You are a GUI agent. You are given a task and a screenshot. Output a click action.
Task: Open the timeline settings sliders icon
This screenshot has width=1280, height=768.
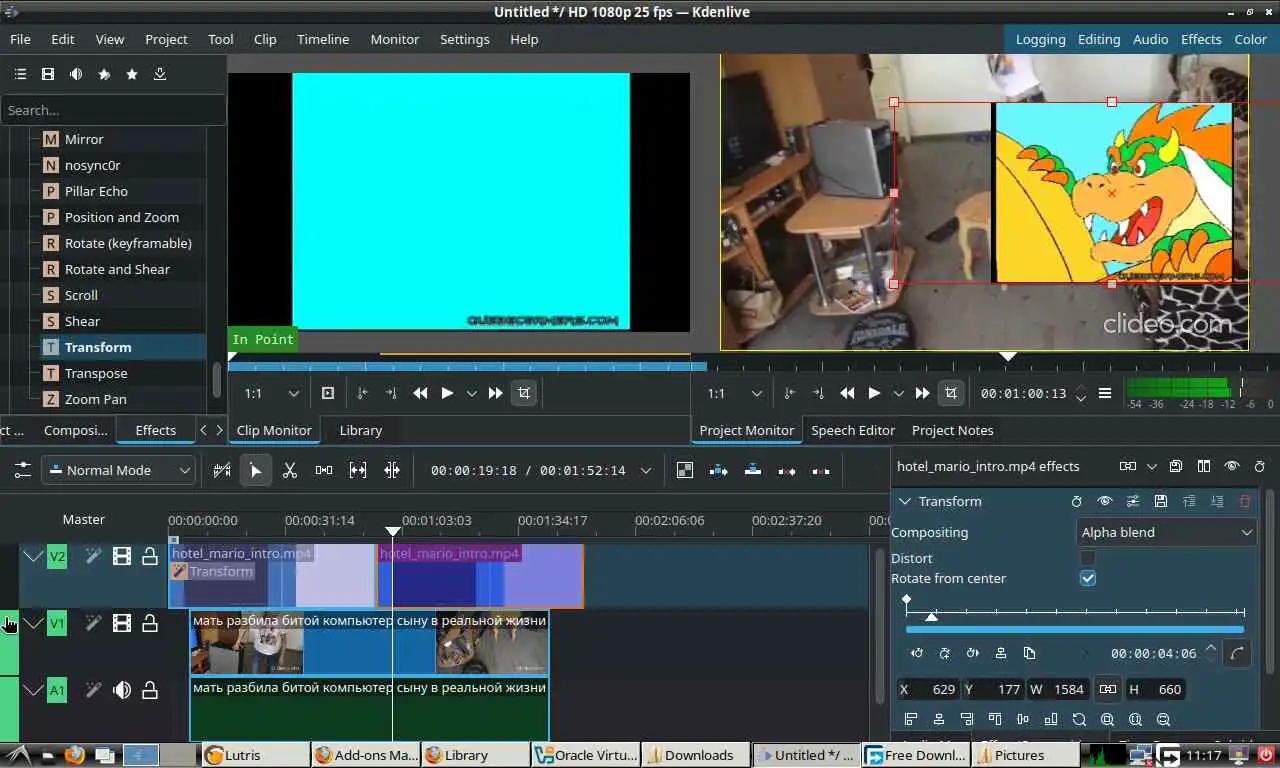[x=22, y=470]
